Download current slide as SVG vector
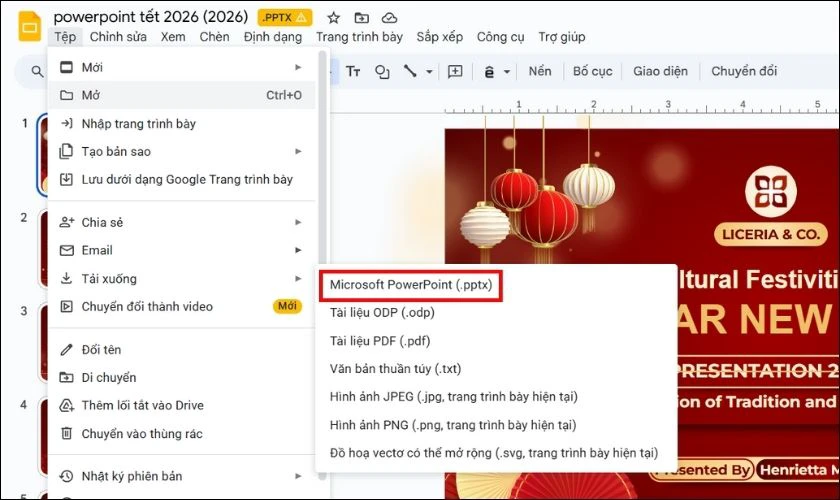840x500 pixels. coord(498,453)
